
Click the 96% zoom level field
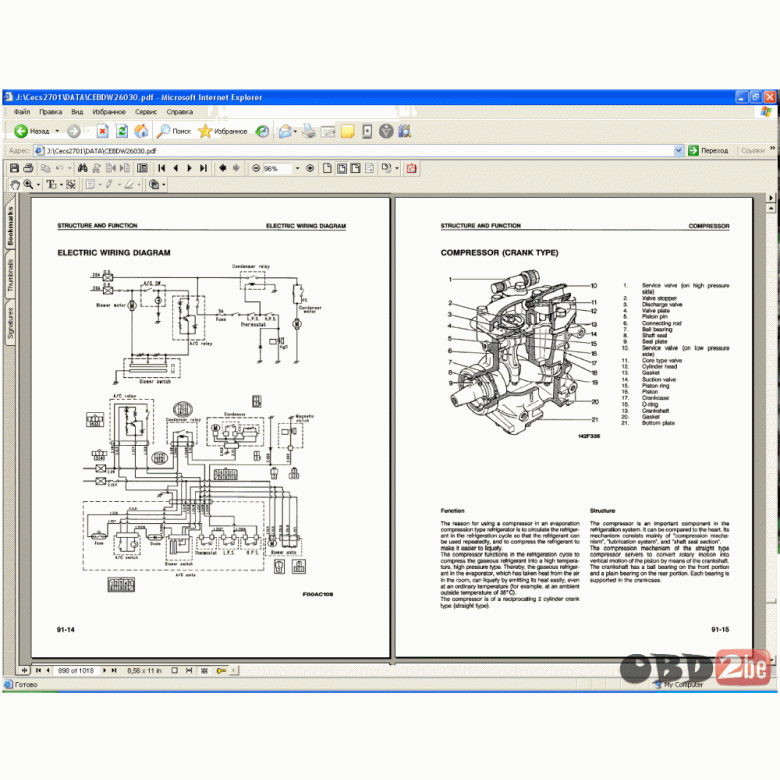[277, 169]
